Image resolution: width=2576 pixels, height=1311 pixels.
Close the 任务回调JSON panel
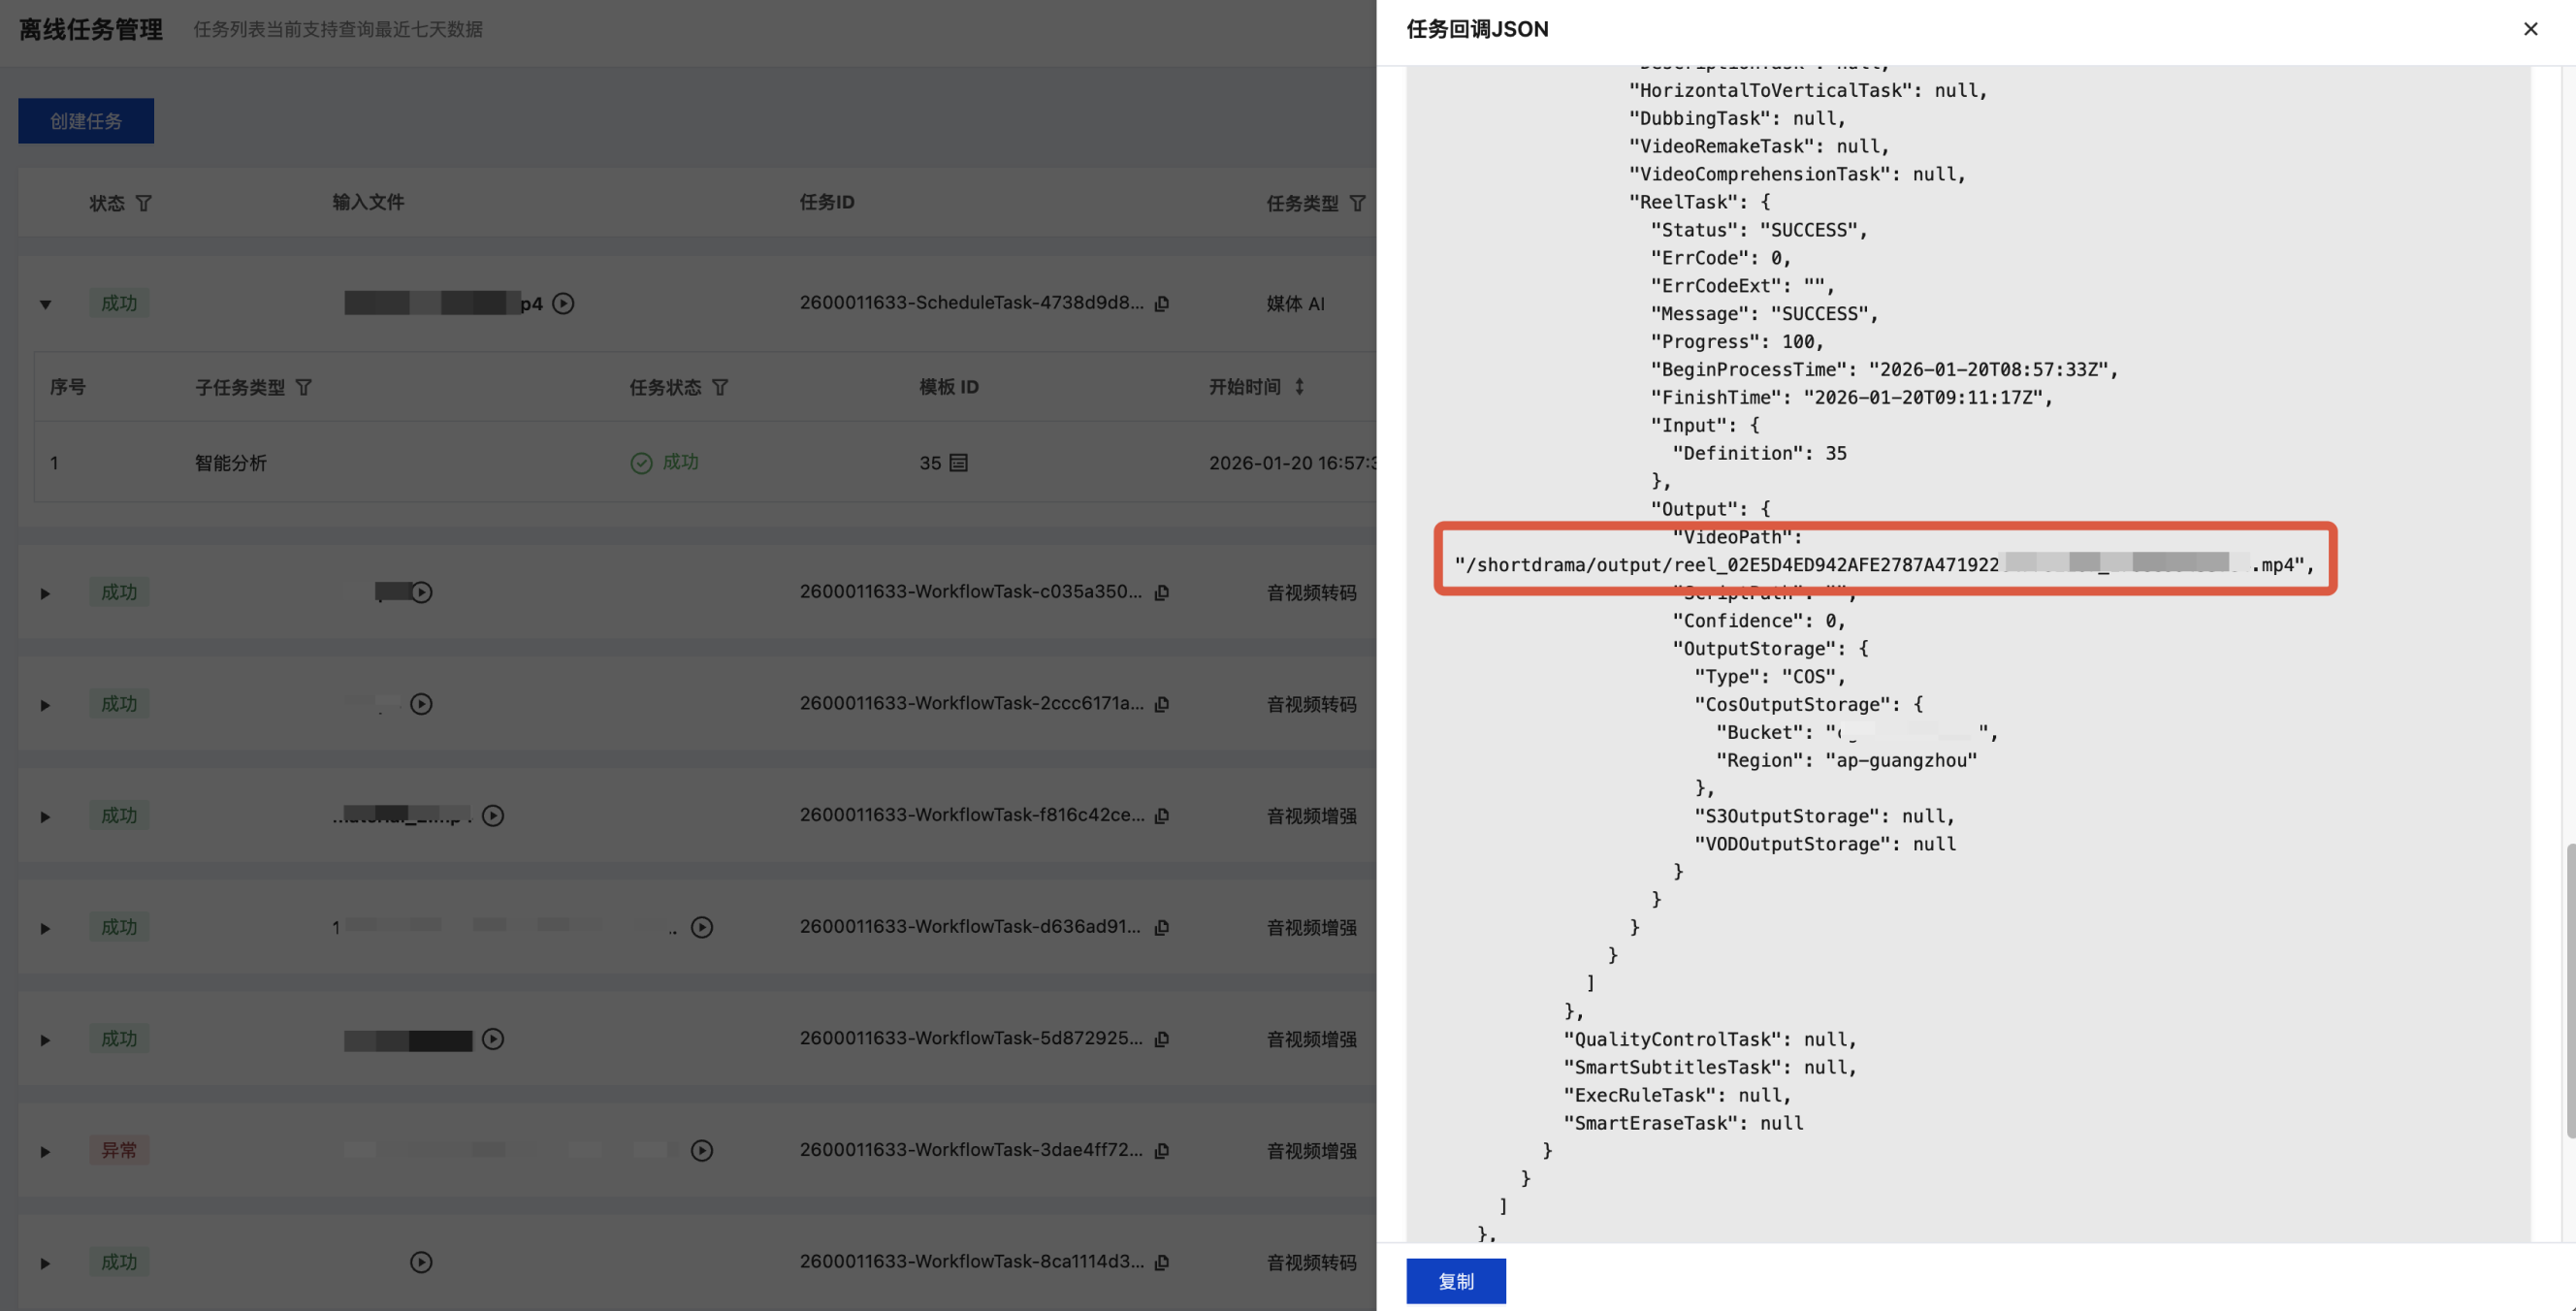pos(2530,29)
